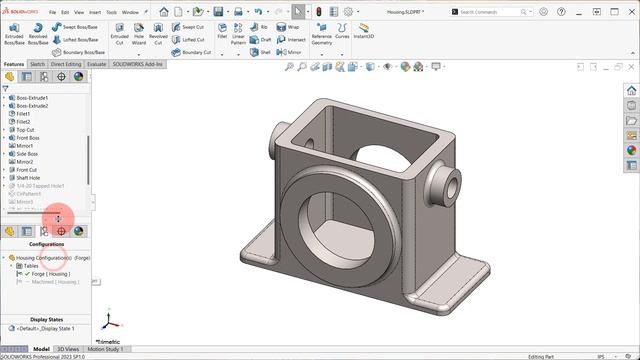The width and height of the screenshot is (640, 360).
Task: Expand the Tables node in Configurations
Action: (x=11, y=266)
